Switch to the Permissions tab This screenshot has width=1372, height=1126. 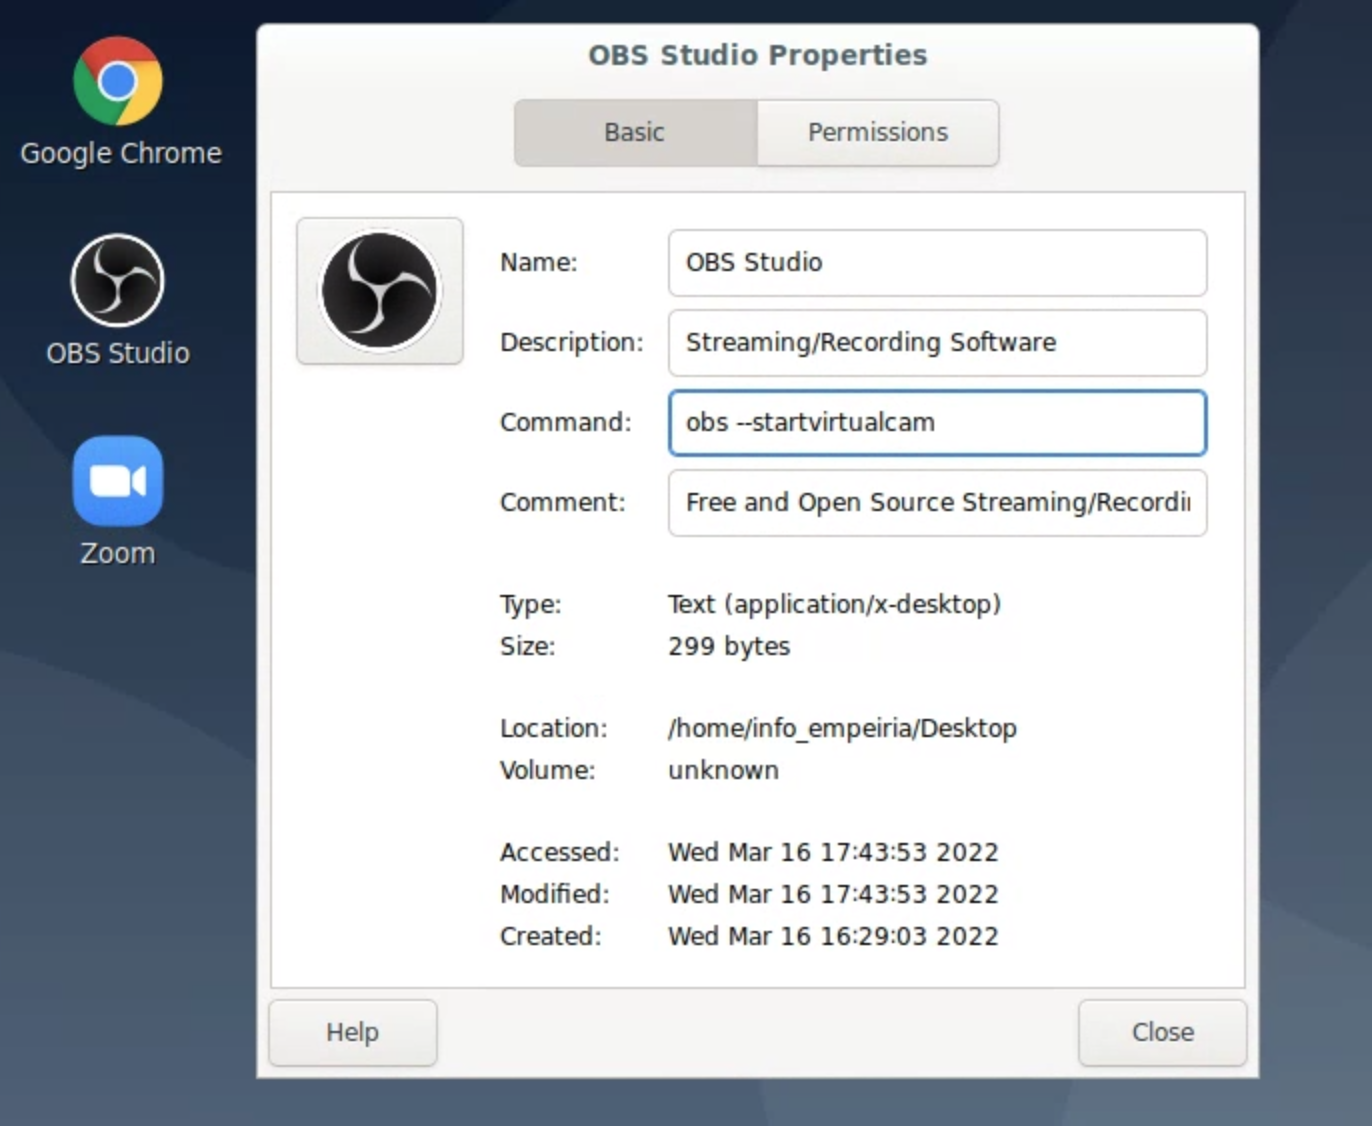pos(877,132)
